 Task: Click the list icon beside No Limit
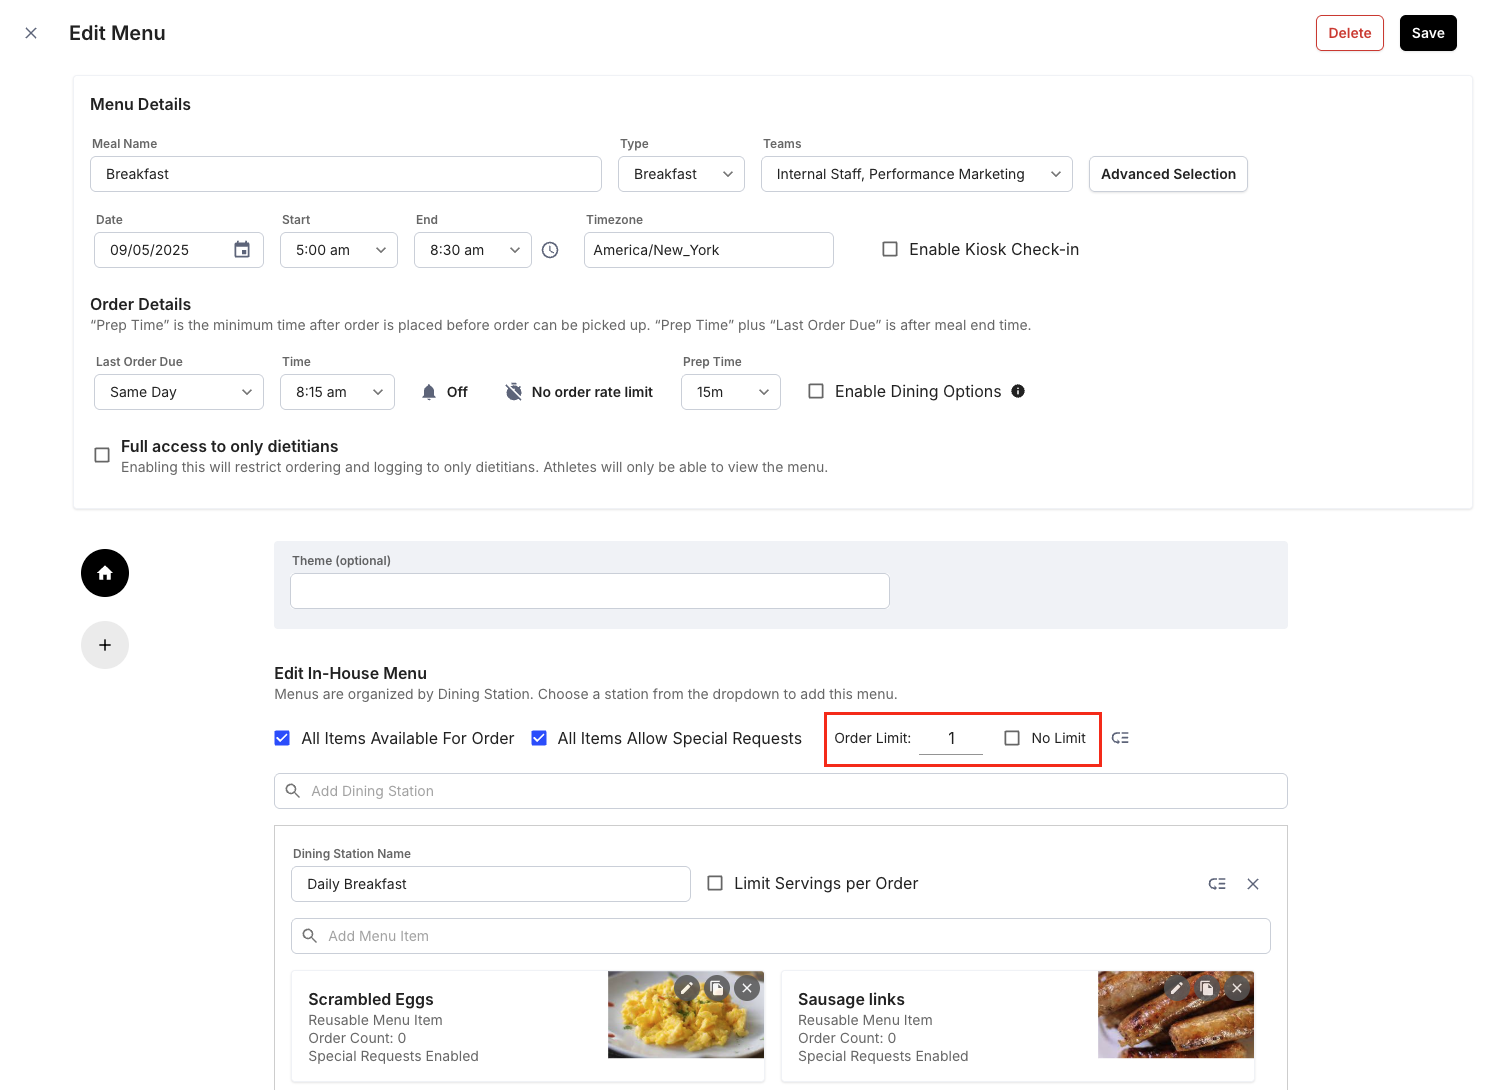click(x=1120, y=738)
